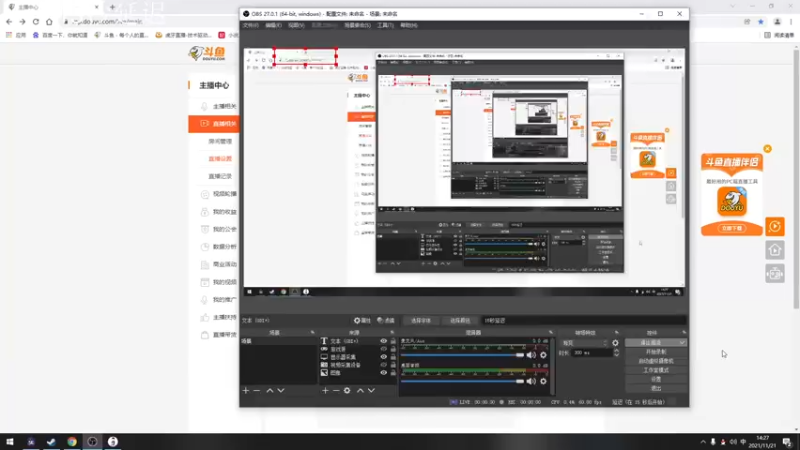Toggle visibility of display capture source
800x450 pixels.
coord(383,357)
